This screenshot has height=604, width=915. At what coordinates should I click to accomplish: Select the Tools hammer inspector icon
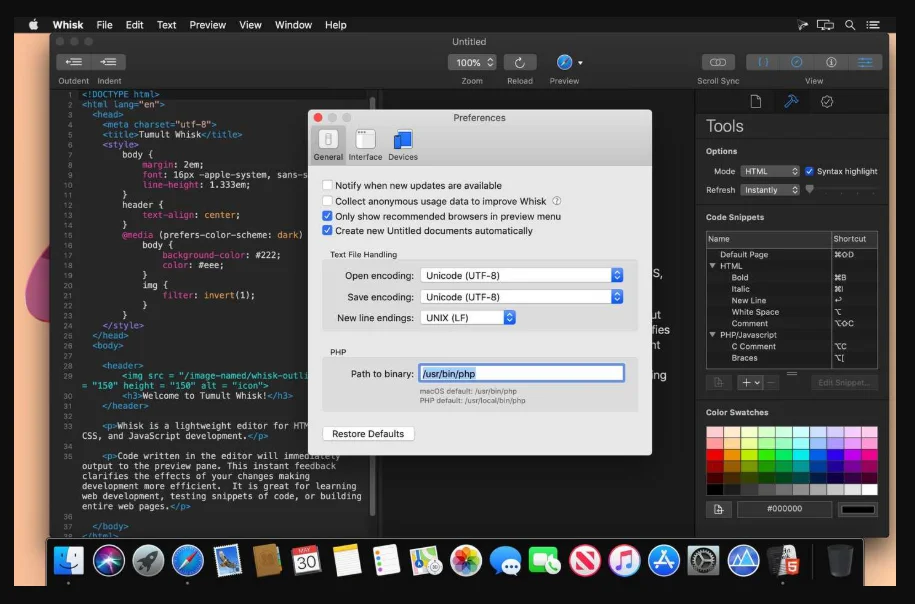(791, 102)
